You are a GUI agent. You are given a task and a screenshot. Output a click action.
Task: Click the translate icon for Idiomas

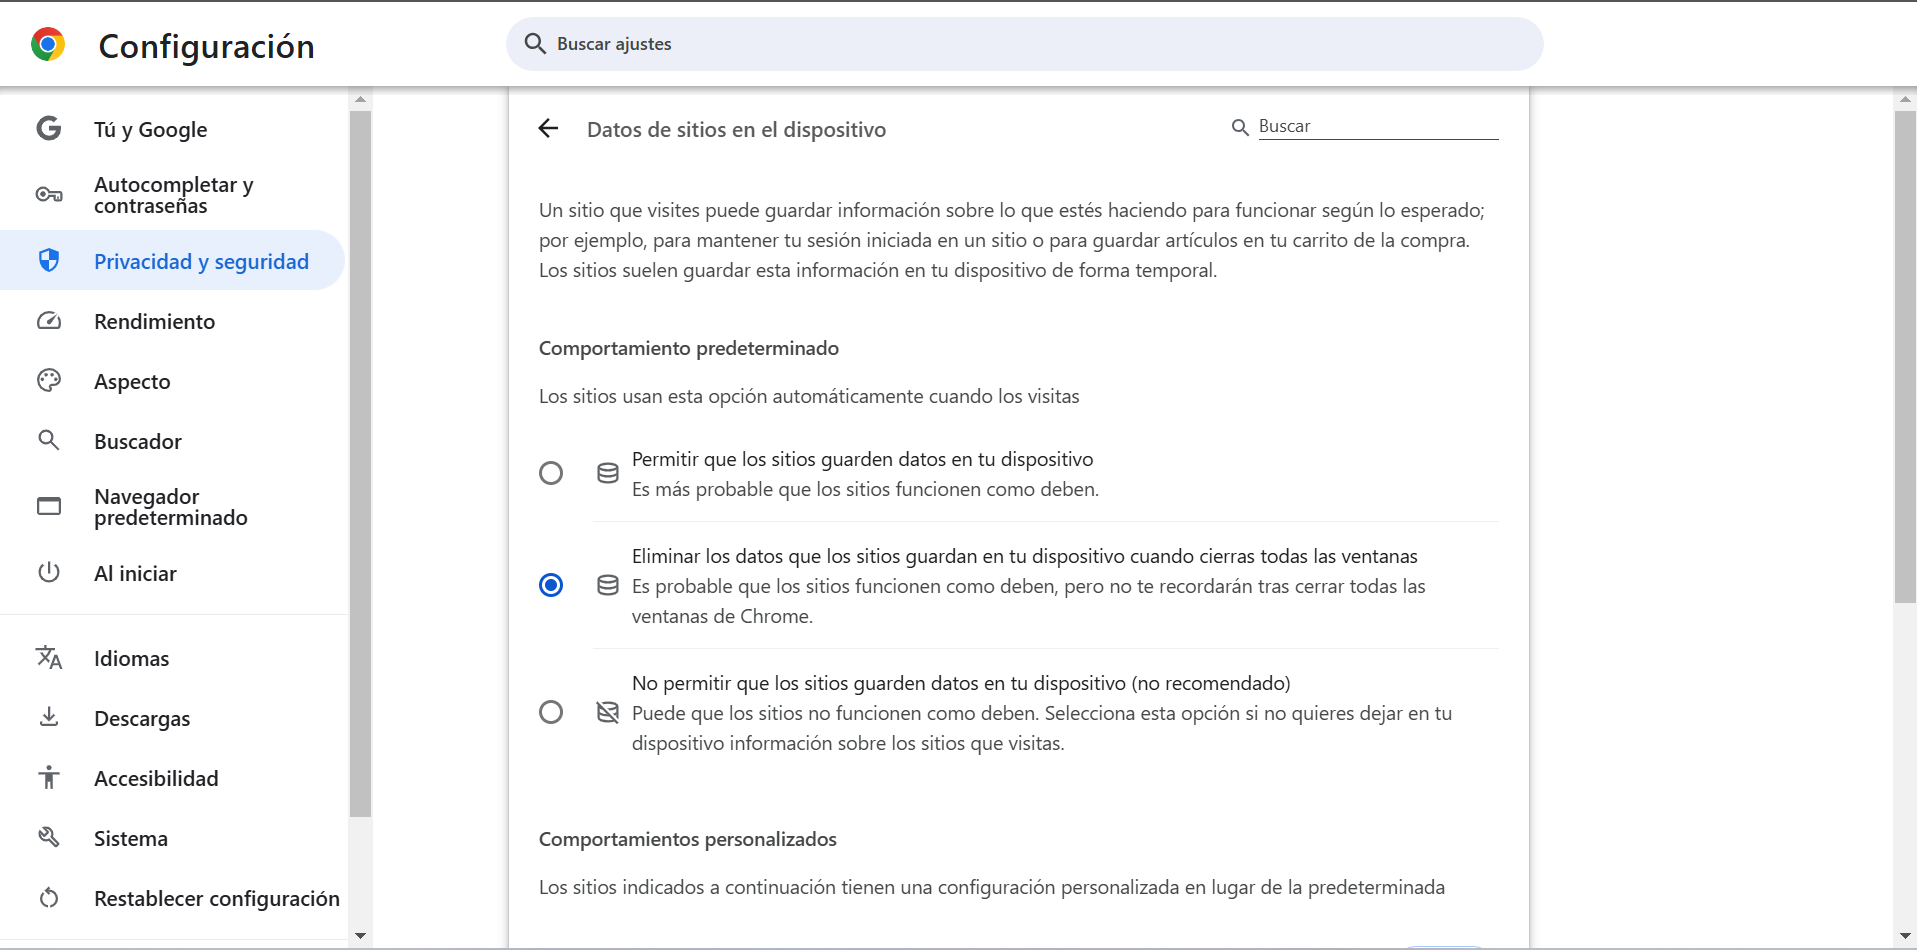[48, 658]
